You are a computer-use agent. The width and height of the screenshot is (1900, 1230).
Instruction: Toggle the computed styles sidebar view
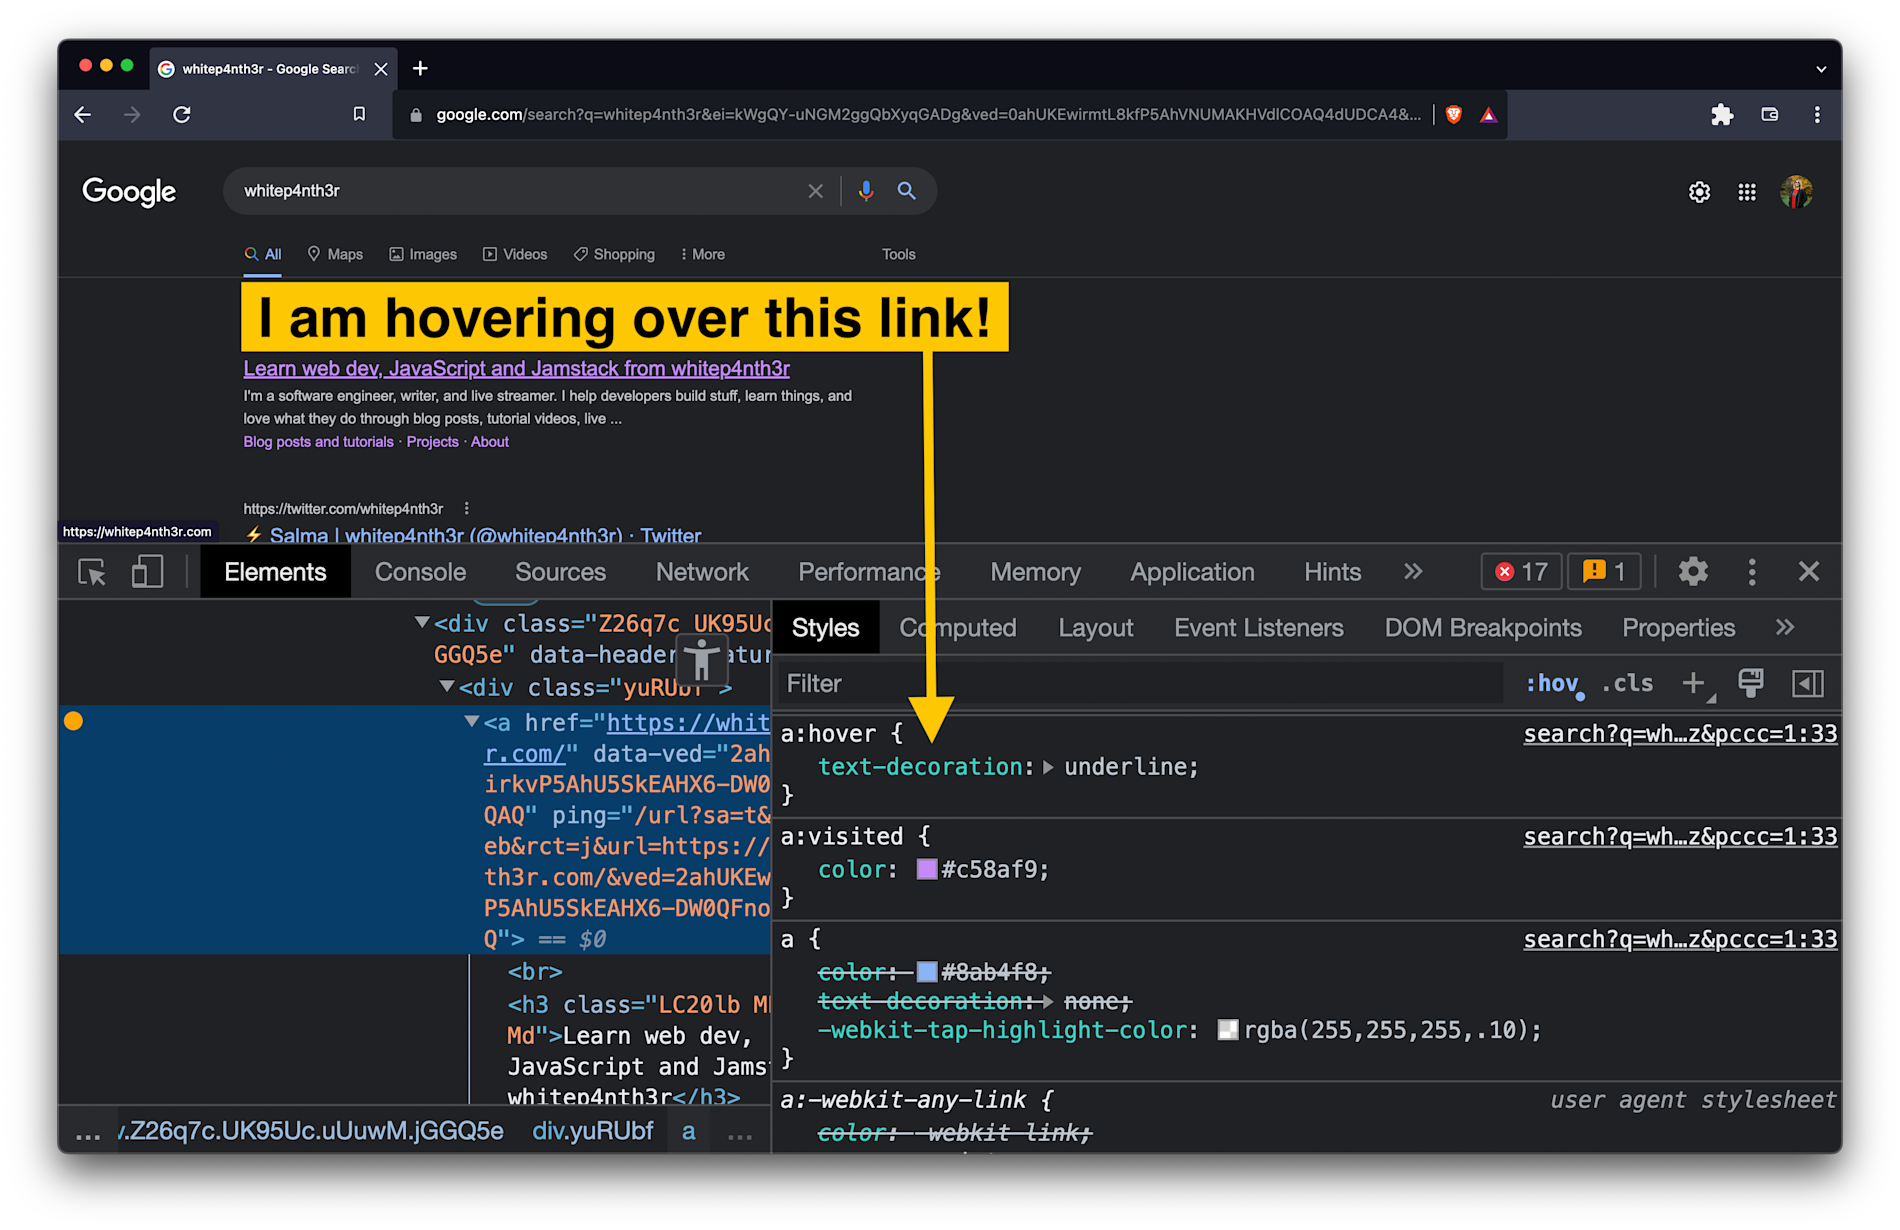(x=1806, y=683)
